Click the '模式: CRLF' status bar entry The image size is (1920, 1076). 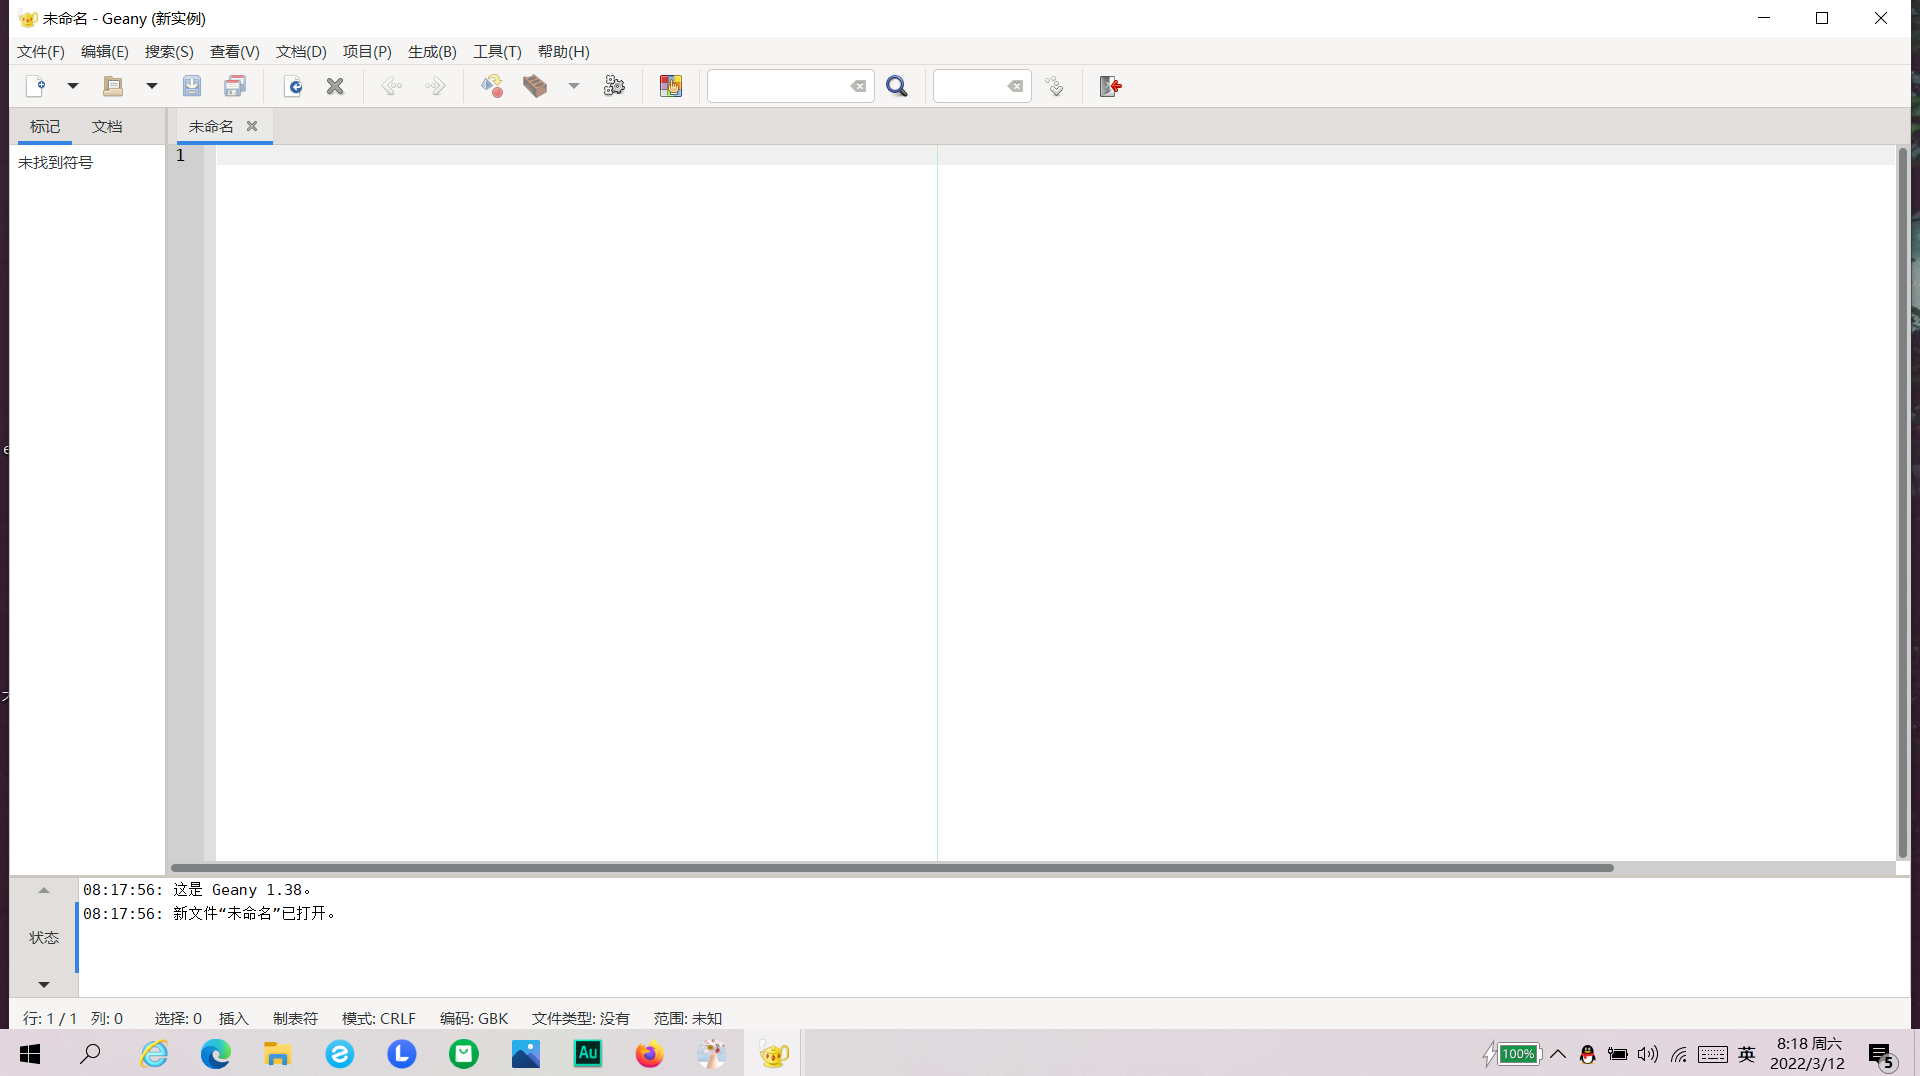379,1018
